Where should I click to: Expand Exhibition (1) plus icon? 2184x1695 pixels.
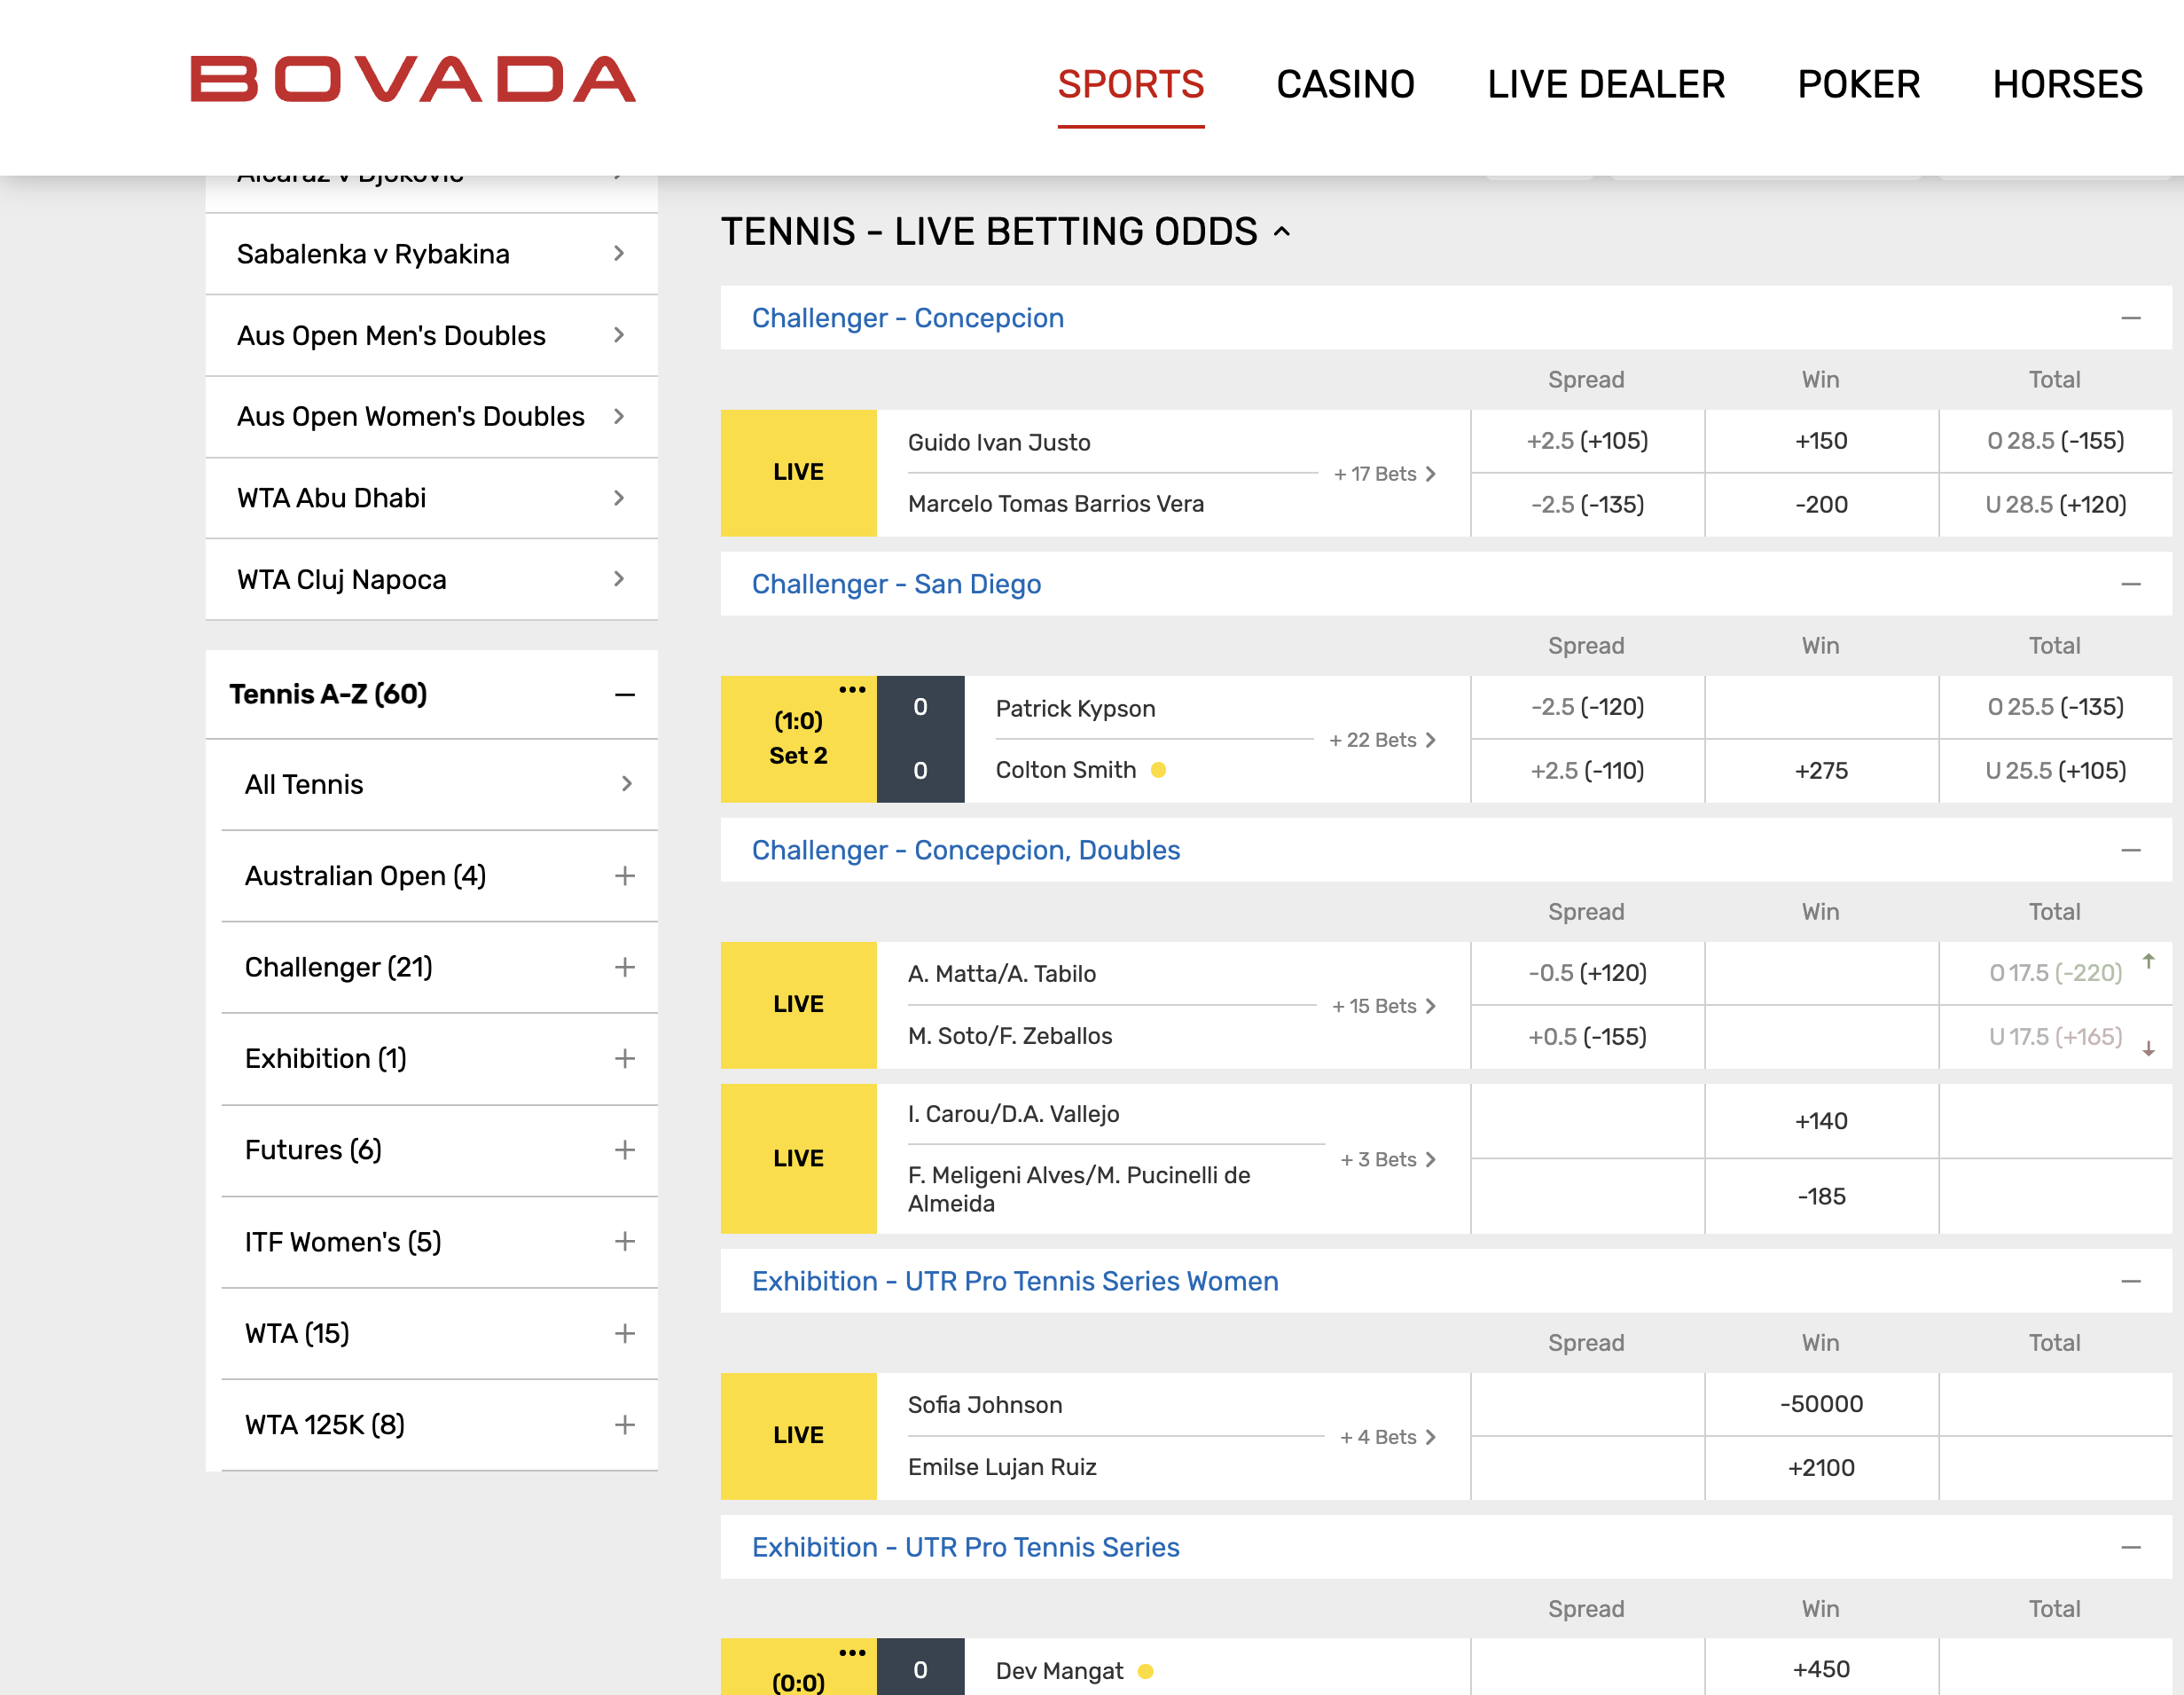(625, 1058)
